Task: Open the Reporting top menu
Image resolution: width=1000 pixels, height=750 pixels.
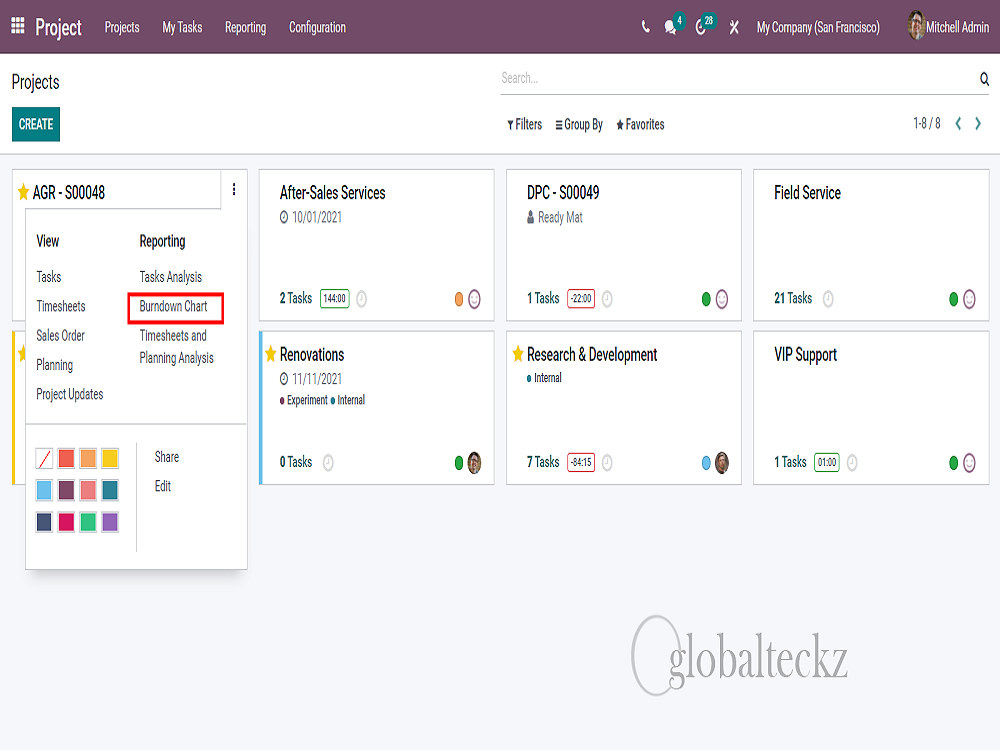Action: tap(246, 27)
